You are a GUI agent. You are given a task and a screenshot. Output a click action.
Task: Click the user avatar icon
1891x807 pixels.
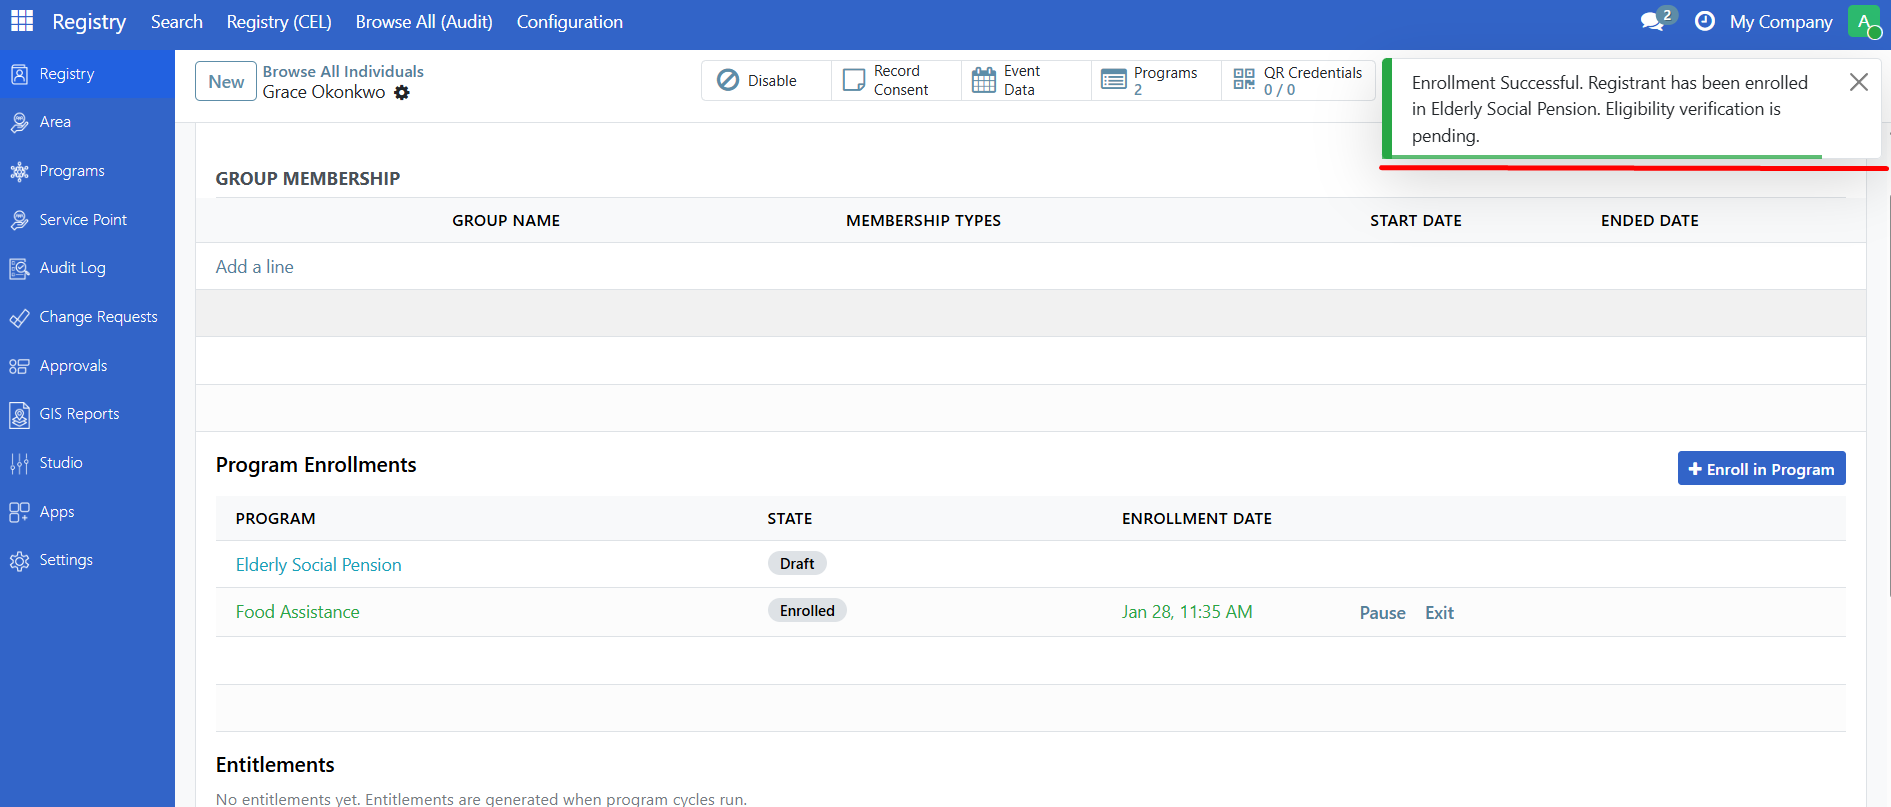click(x=1864, y=22)
